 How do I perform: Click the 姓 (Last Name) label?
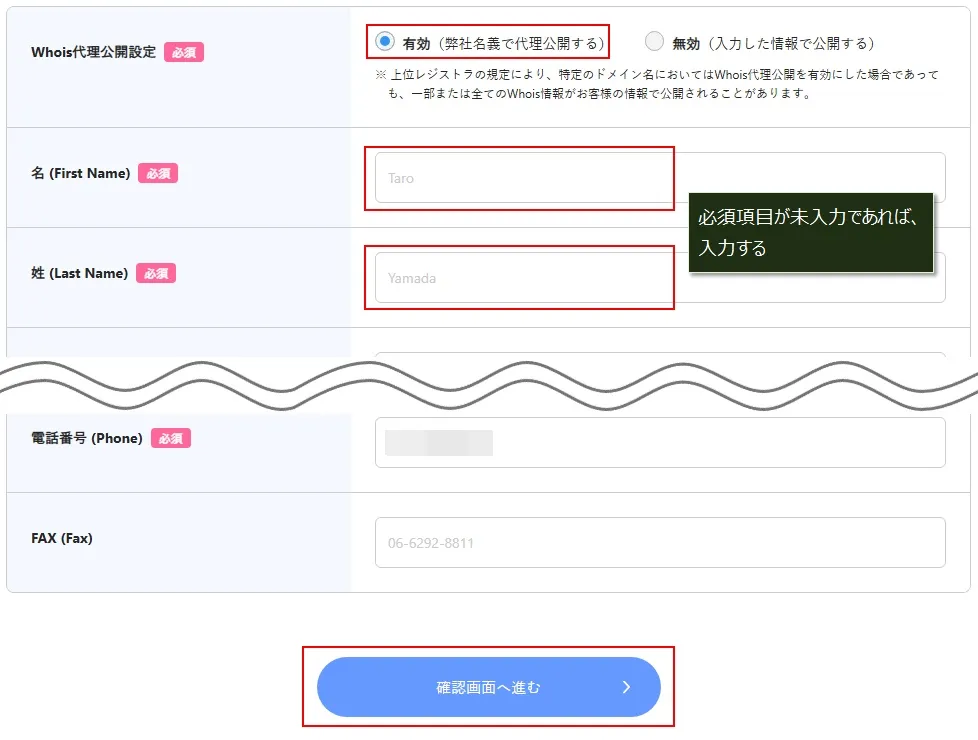[x=79, y=273]
